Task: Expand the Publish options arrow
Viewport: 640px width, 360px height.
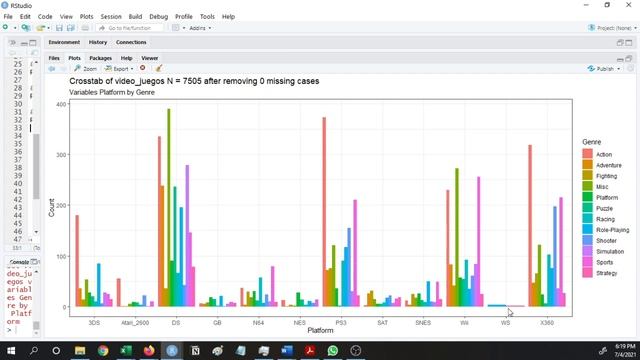Action: (x=618, y=69)
